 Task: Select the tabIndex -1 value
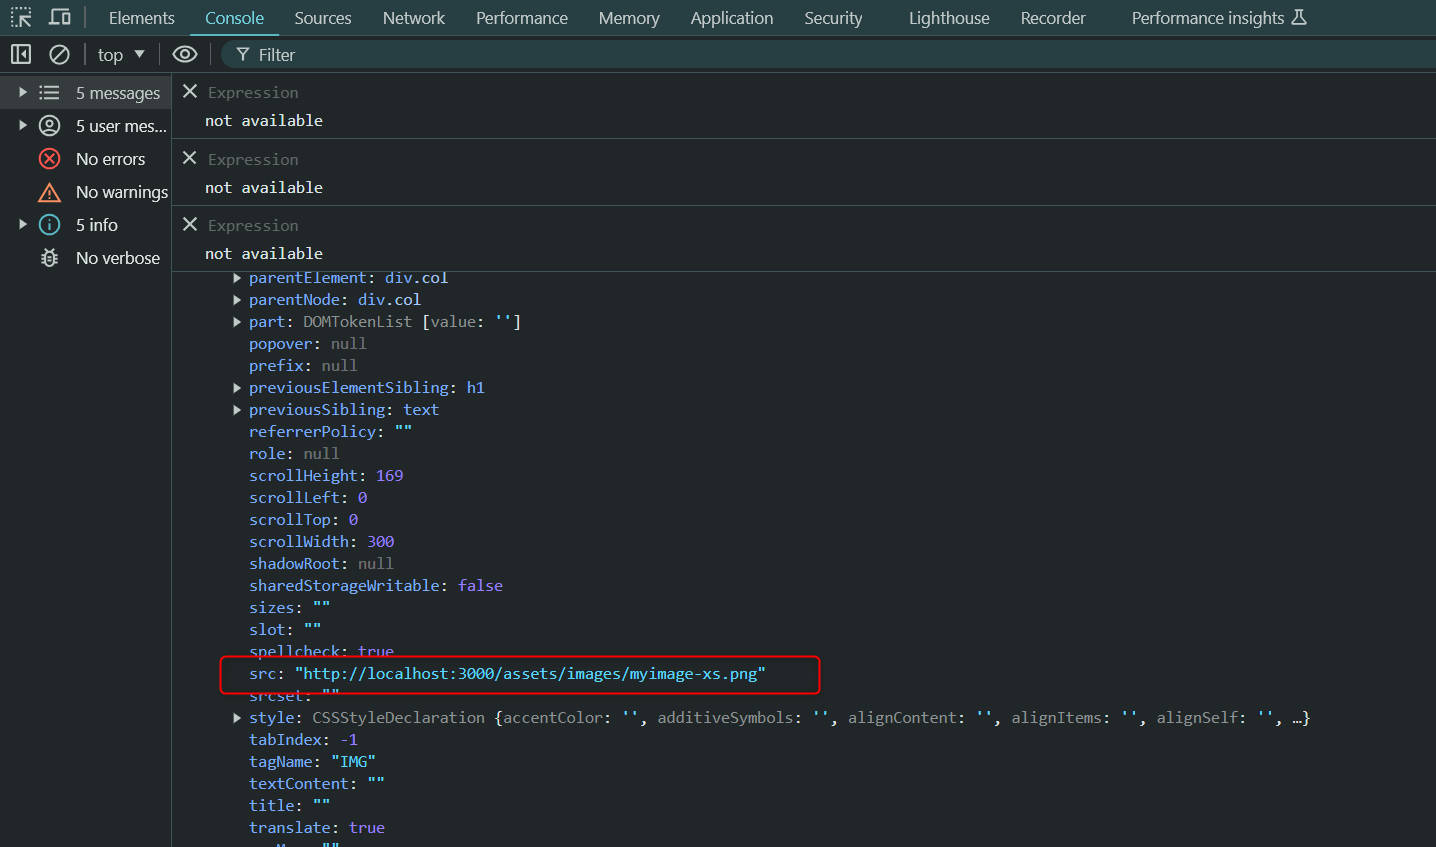click(348, 740)
